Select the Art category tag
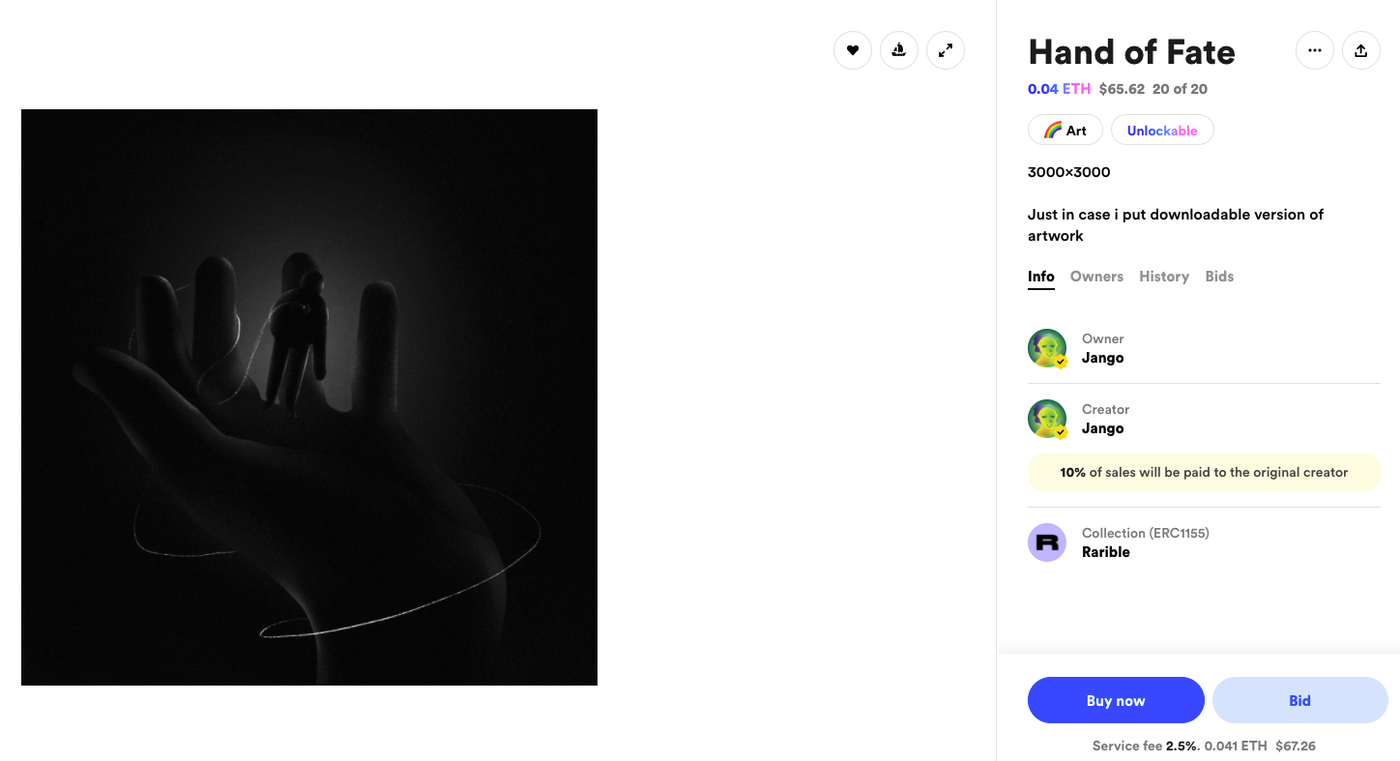 click(x=1065, y=130)
